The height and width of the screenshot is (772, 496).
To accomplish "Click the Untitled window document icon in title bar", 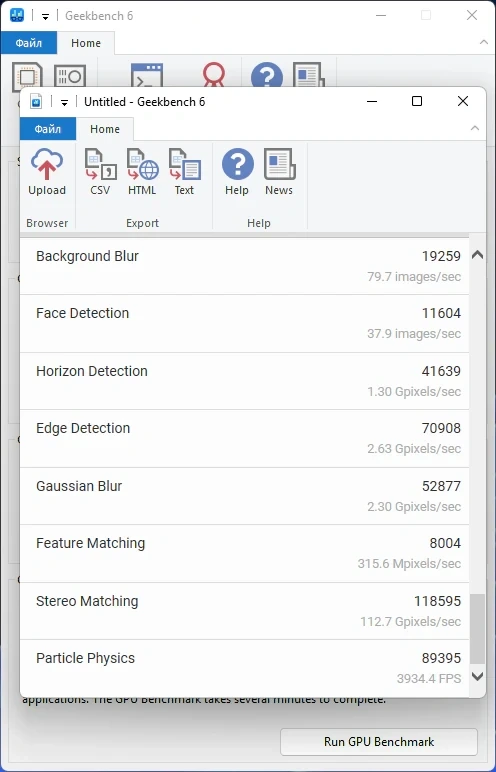I will (x=36, y=102).
